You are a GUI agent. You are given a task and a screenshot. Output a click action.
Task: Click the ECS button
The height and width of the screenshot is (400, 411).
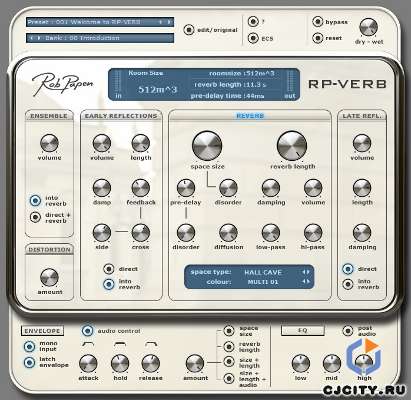point(253,38)
